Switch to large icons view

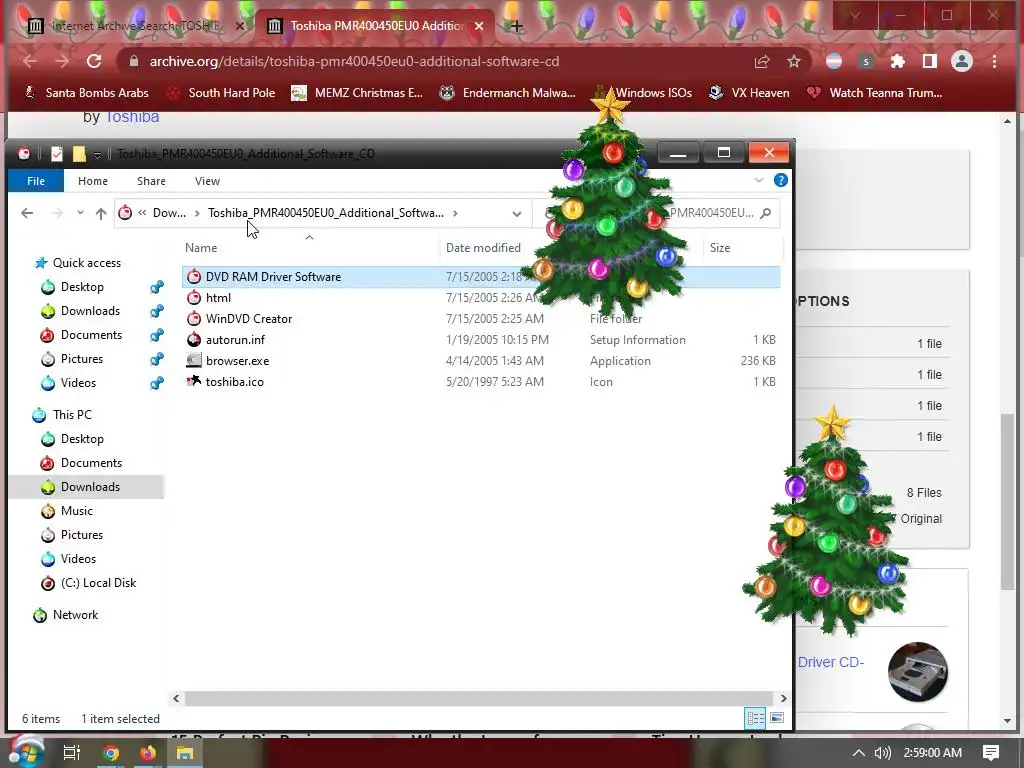(x=776, y=718)
